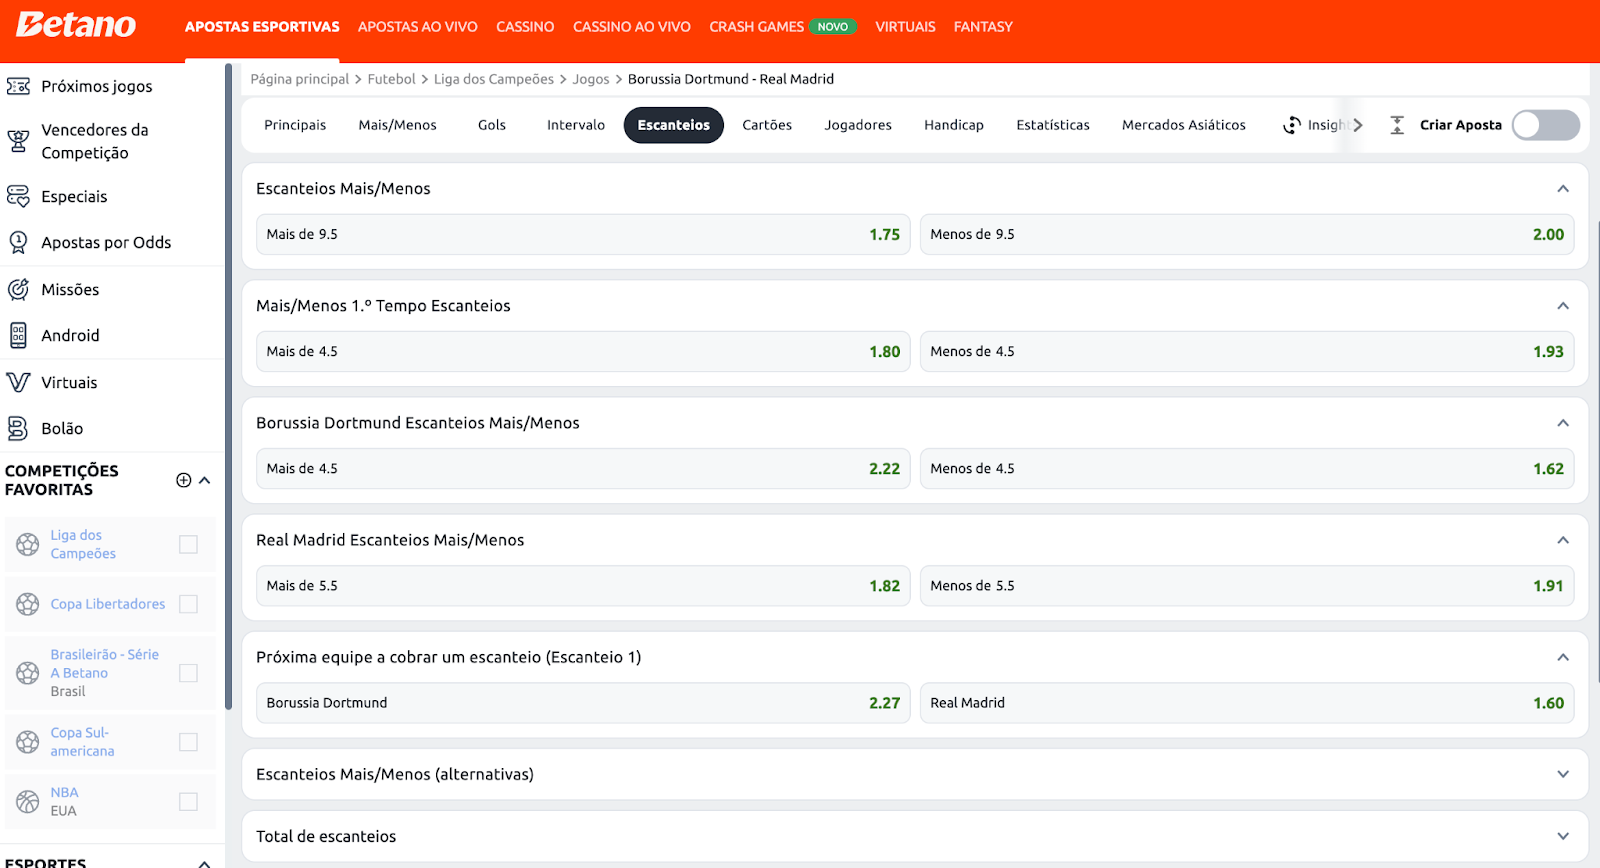
Task: Select Real Madrid next corner at 1.60
Action: (x=1247, y=702)
